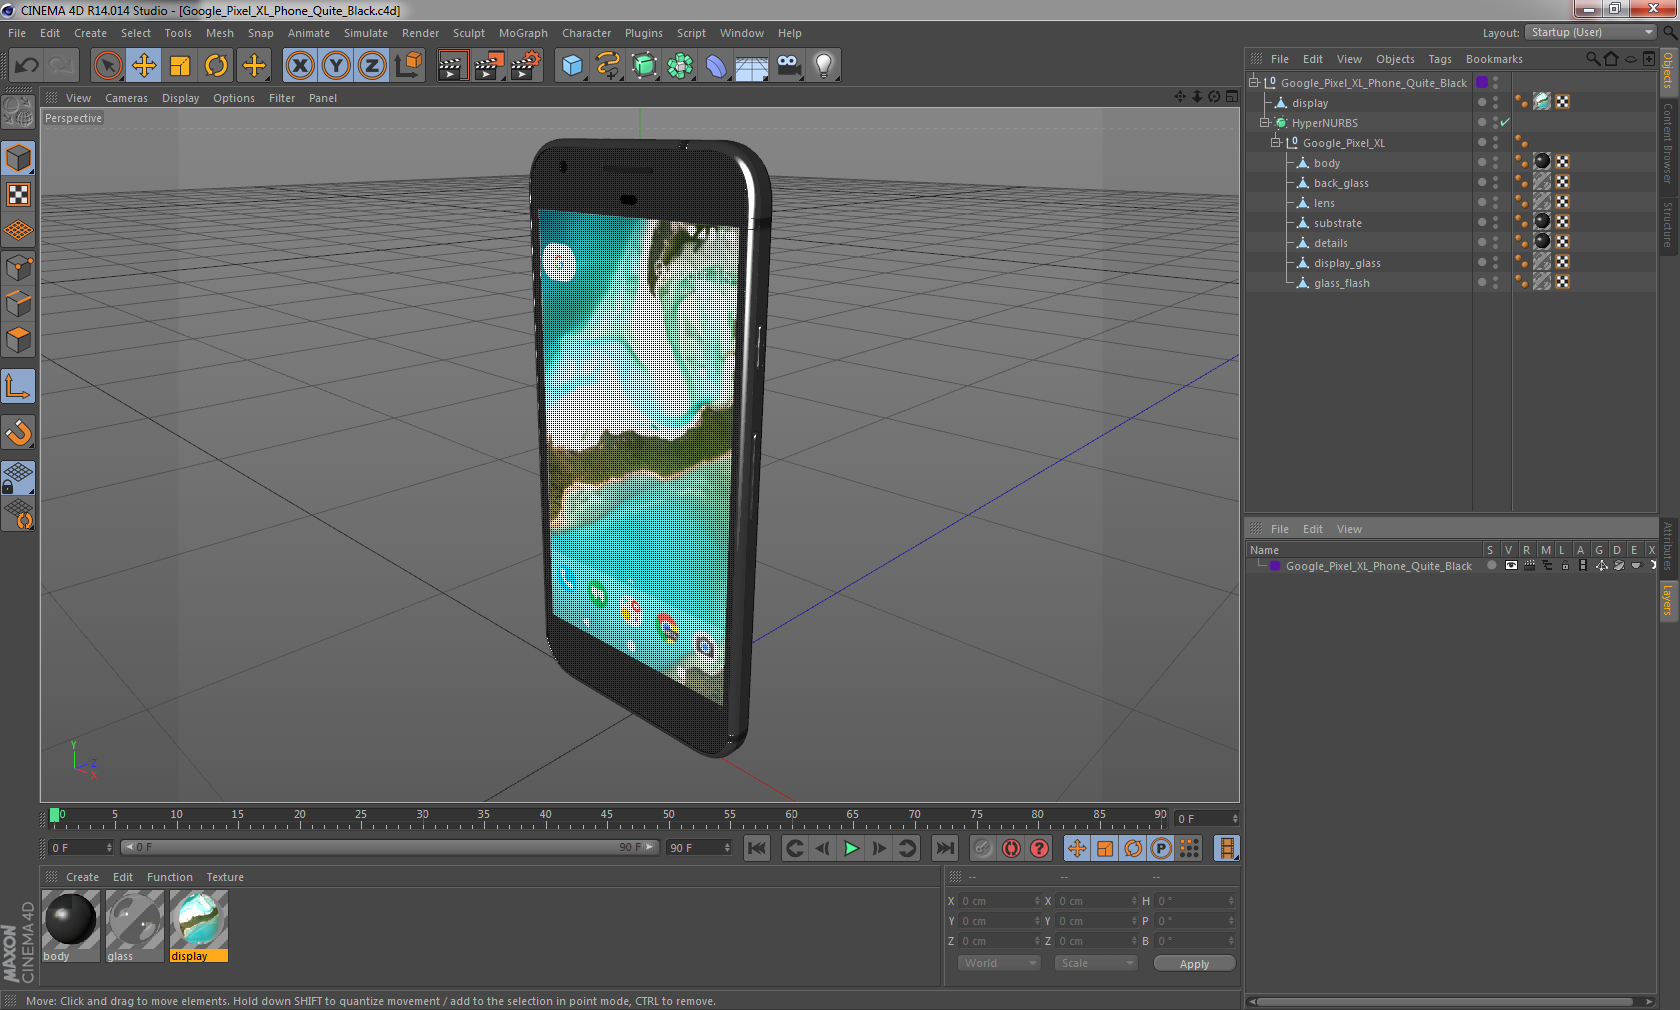Select the display_glass object

1346,263
